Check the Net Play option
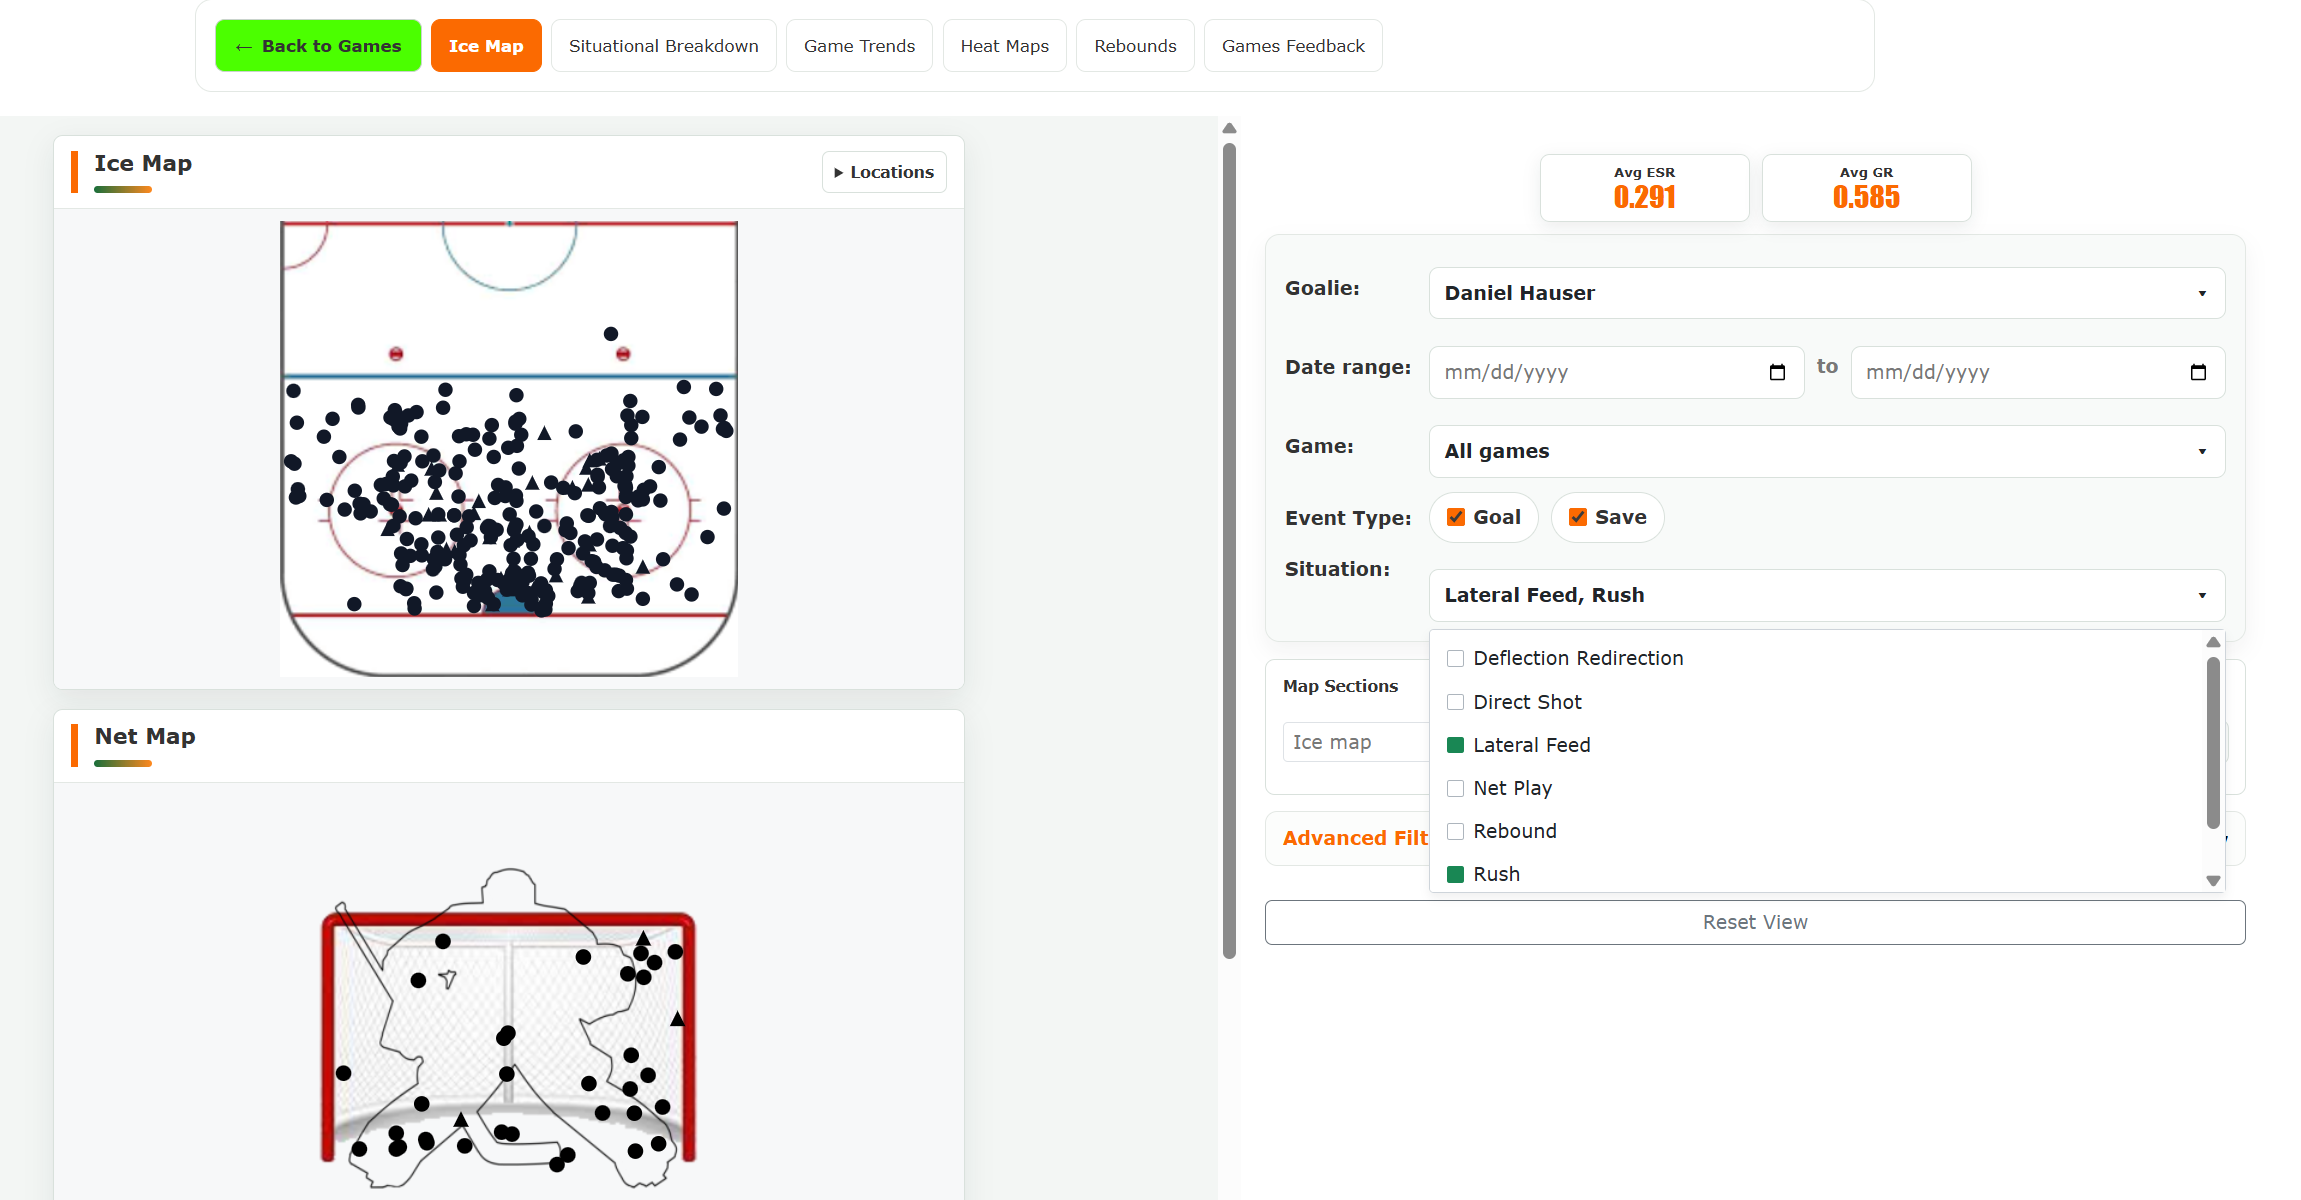 (x=1456, y=788)
